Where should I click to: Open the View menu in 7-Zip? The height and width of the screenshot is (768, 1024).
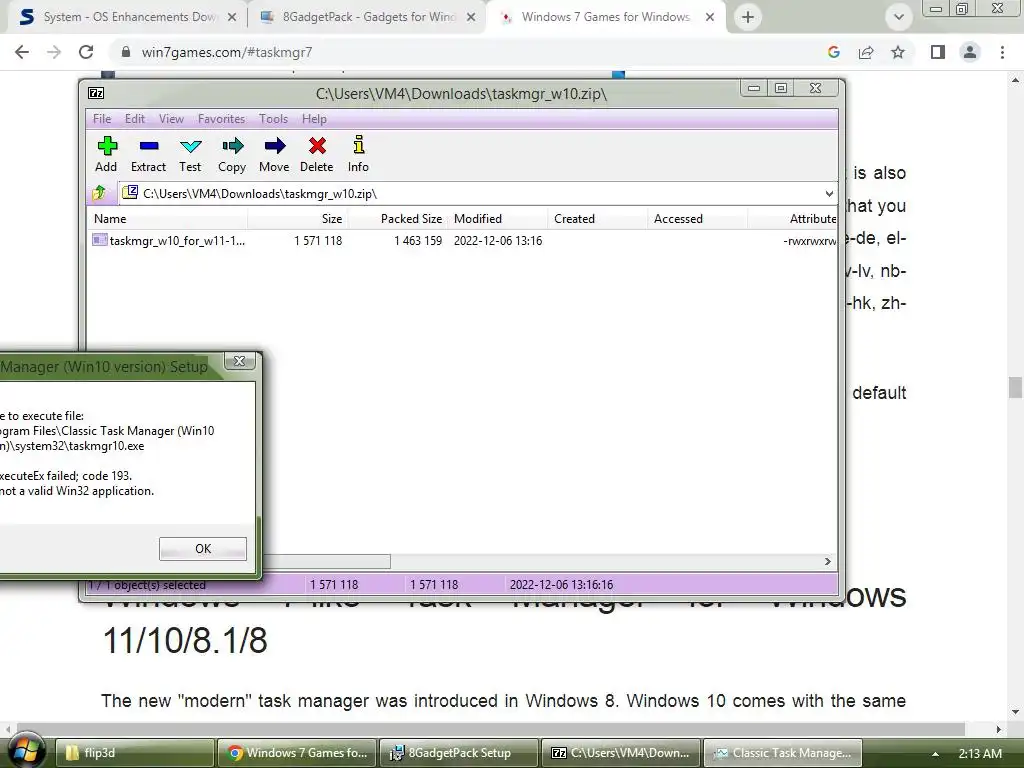point(171,119)
